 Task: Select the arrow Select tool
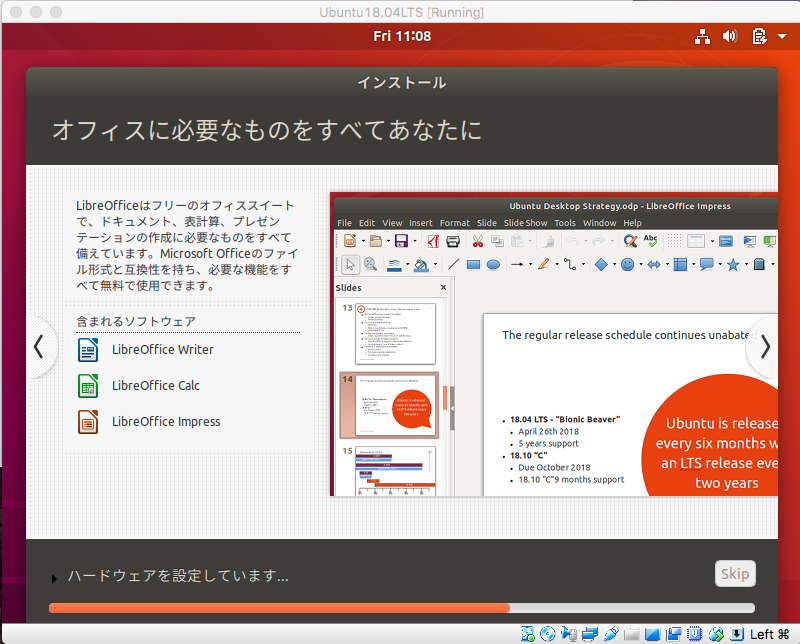pyautogui.click(x=350, y=264)
